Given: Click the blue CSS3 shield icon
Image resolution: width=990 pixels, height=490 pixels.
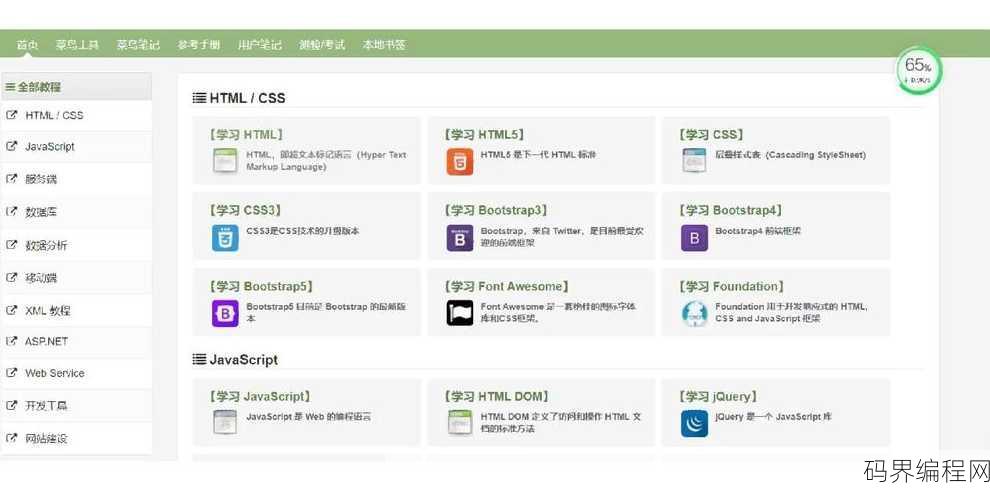Looking at the screenshot, I should (x=225, y=238).
